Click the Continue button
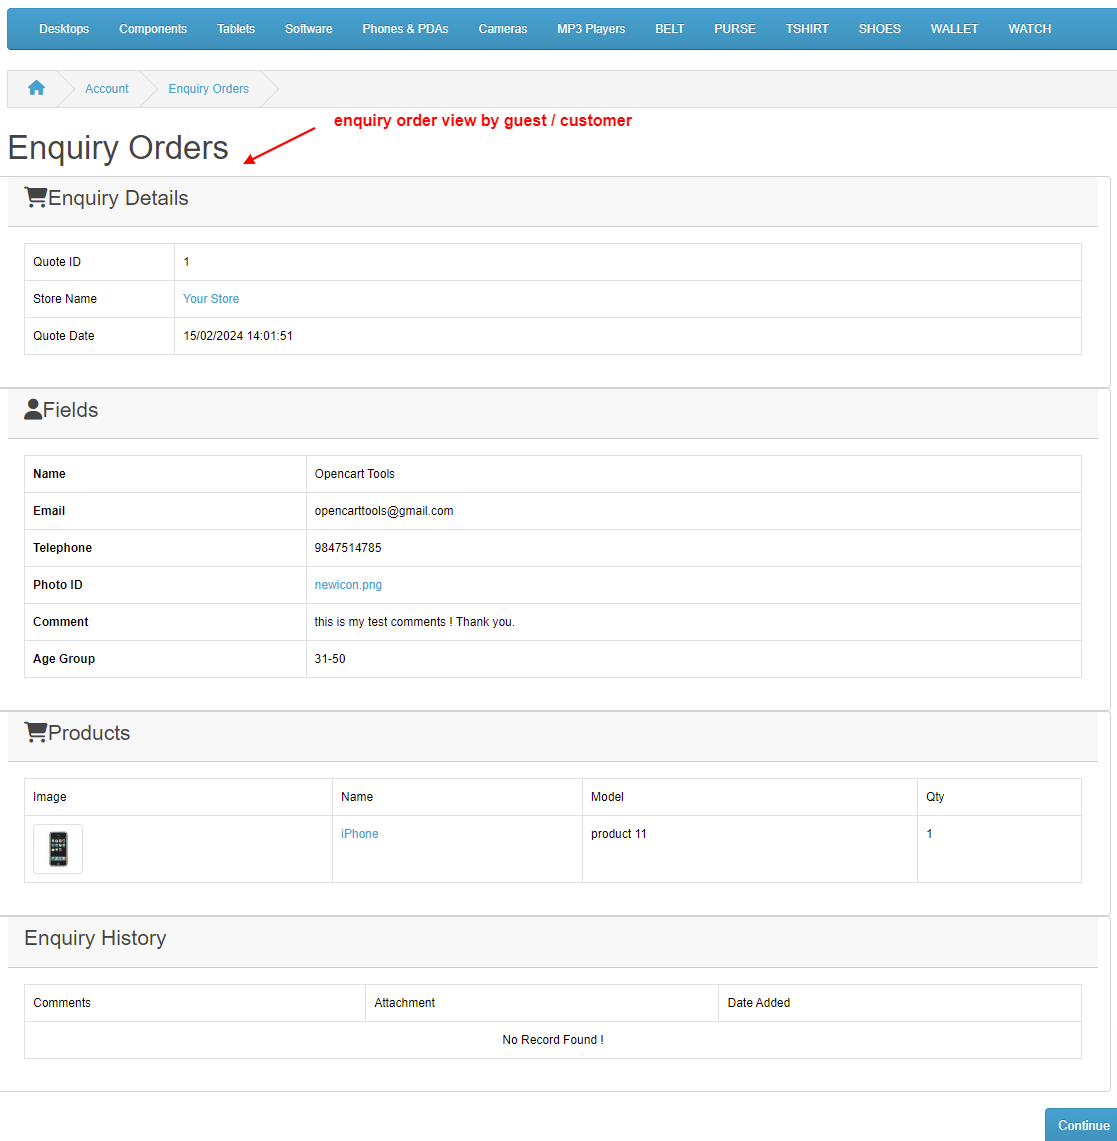Viewport: 1117px width, 1141px height. coord(1083,1125)
